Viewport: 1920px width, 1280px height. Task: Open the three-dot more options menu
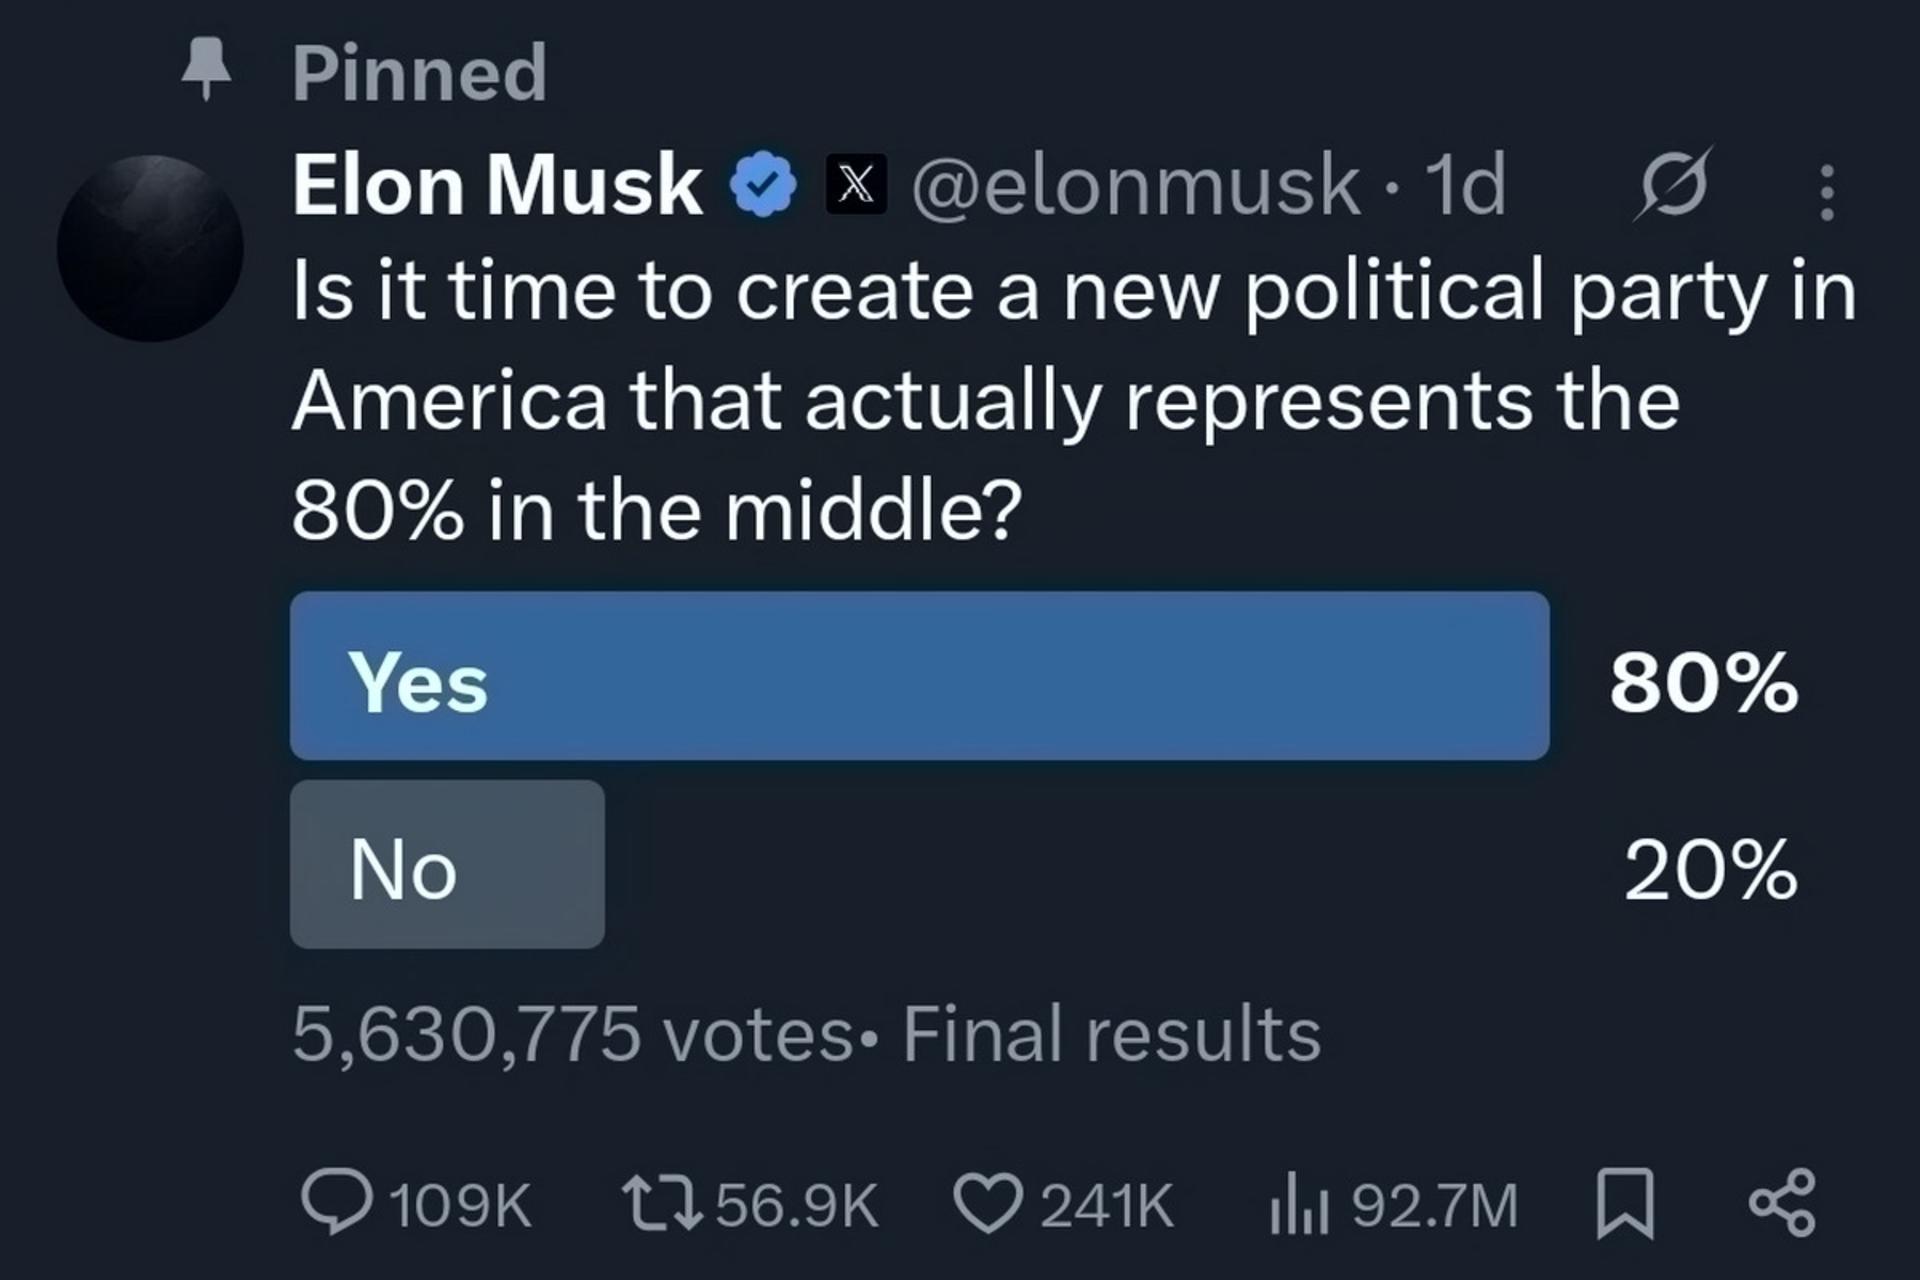pos(1827,192)
